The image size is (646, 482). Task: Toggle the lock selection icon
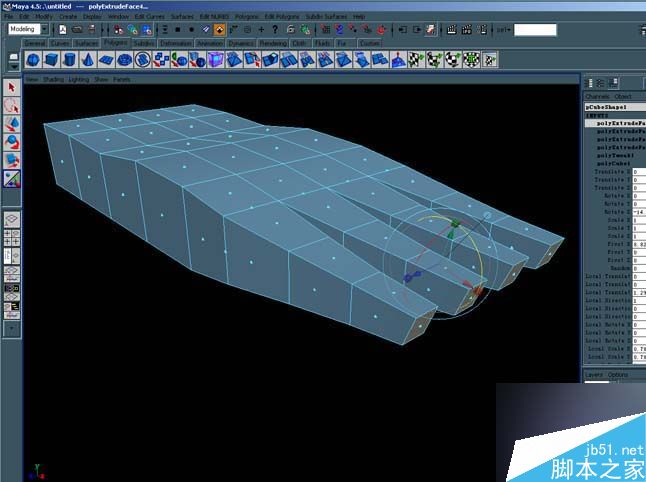291,29
